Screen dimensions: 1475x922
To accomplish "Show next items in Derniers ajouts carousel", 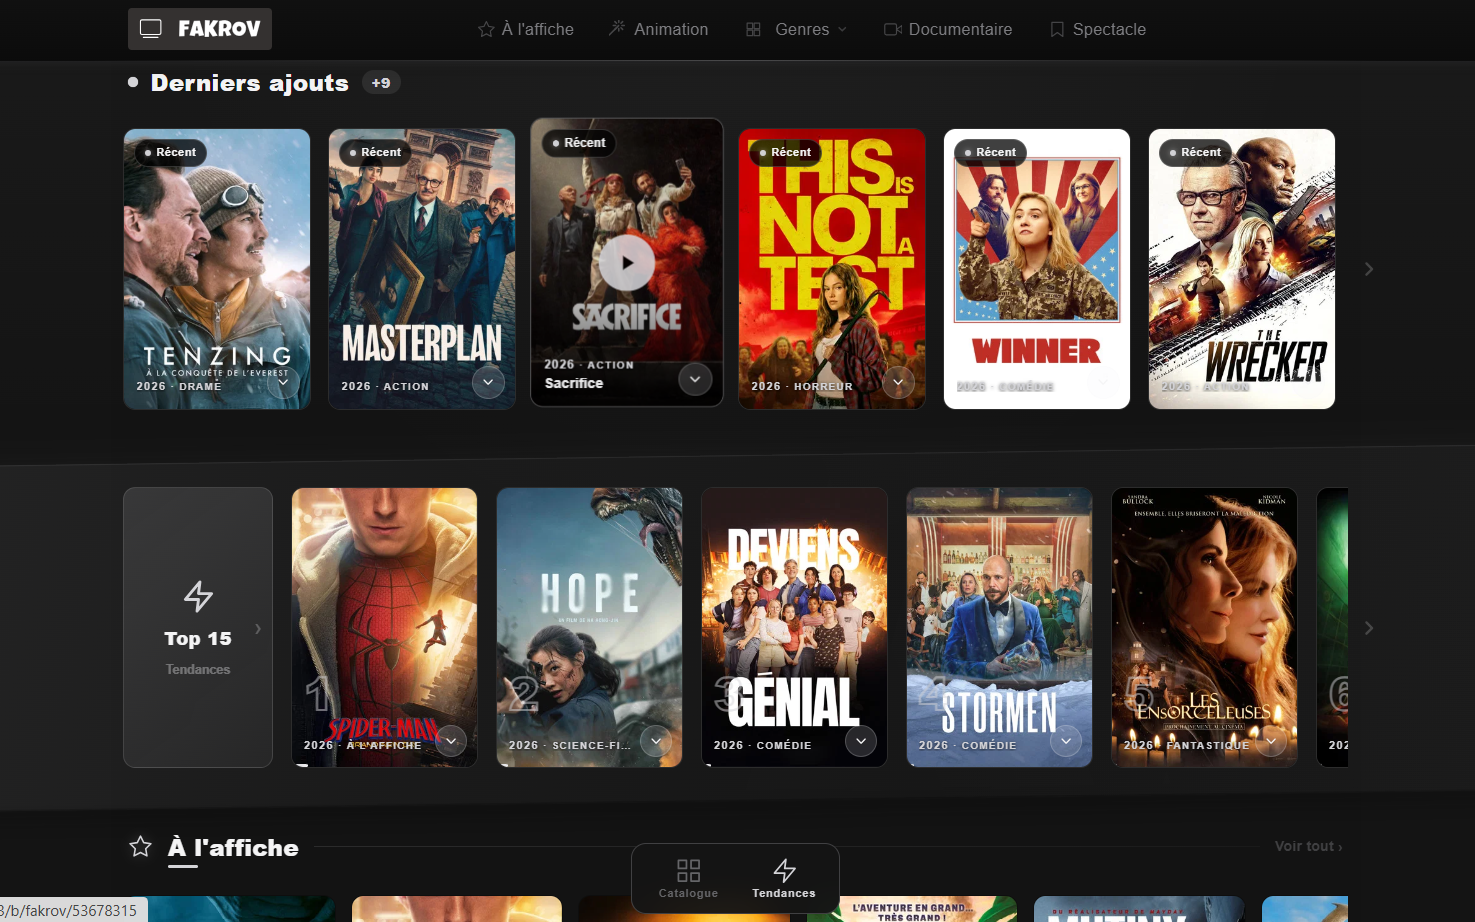I will click(1369, 269).
